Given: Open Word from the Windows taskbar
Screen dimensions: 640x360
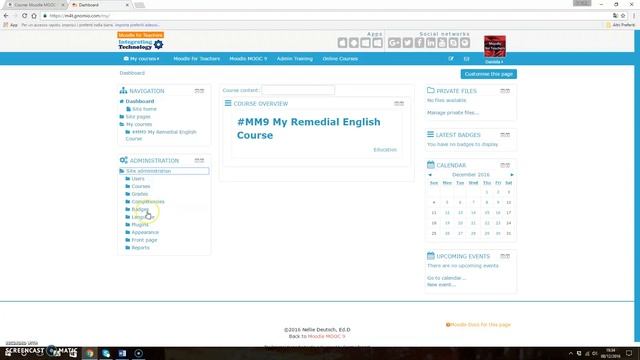Looking at the screenshot, I should [122, 353].
